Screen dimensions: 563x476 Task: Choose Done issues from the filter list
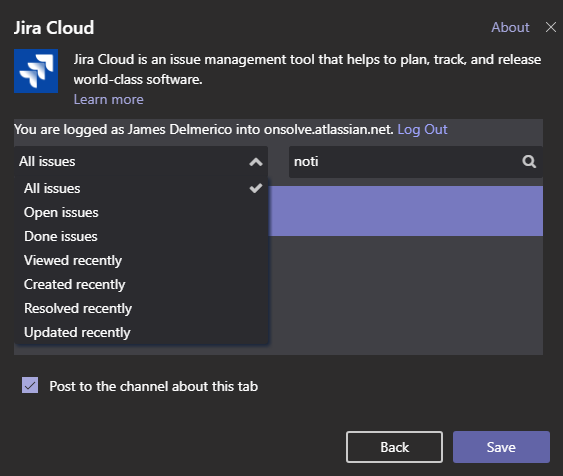click(142, 237)
